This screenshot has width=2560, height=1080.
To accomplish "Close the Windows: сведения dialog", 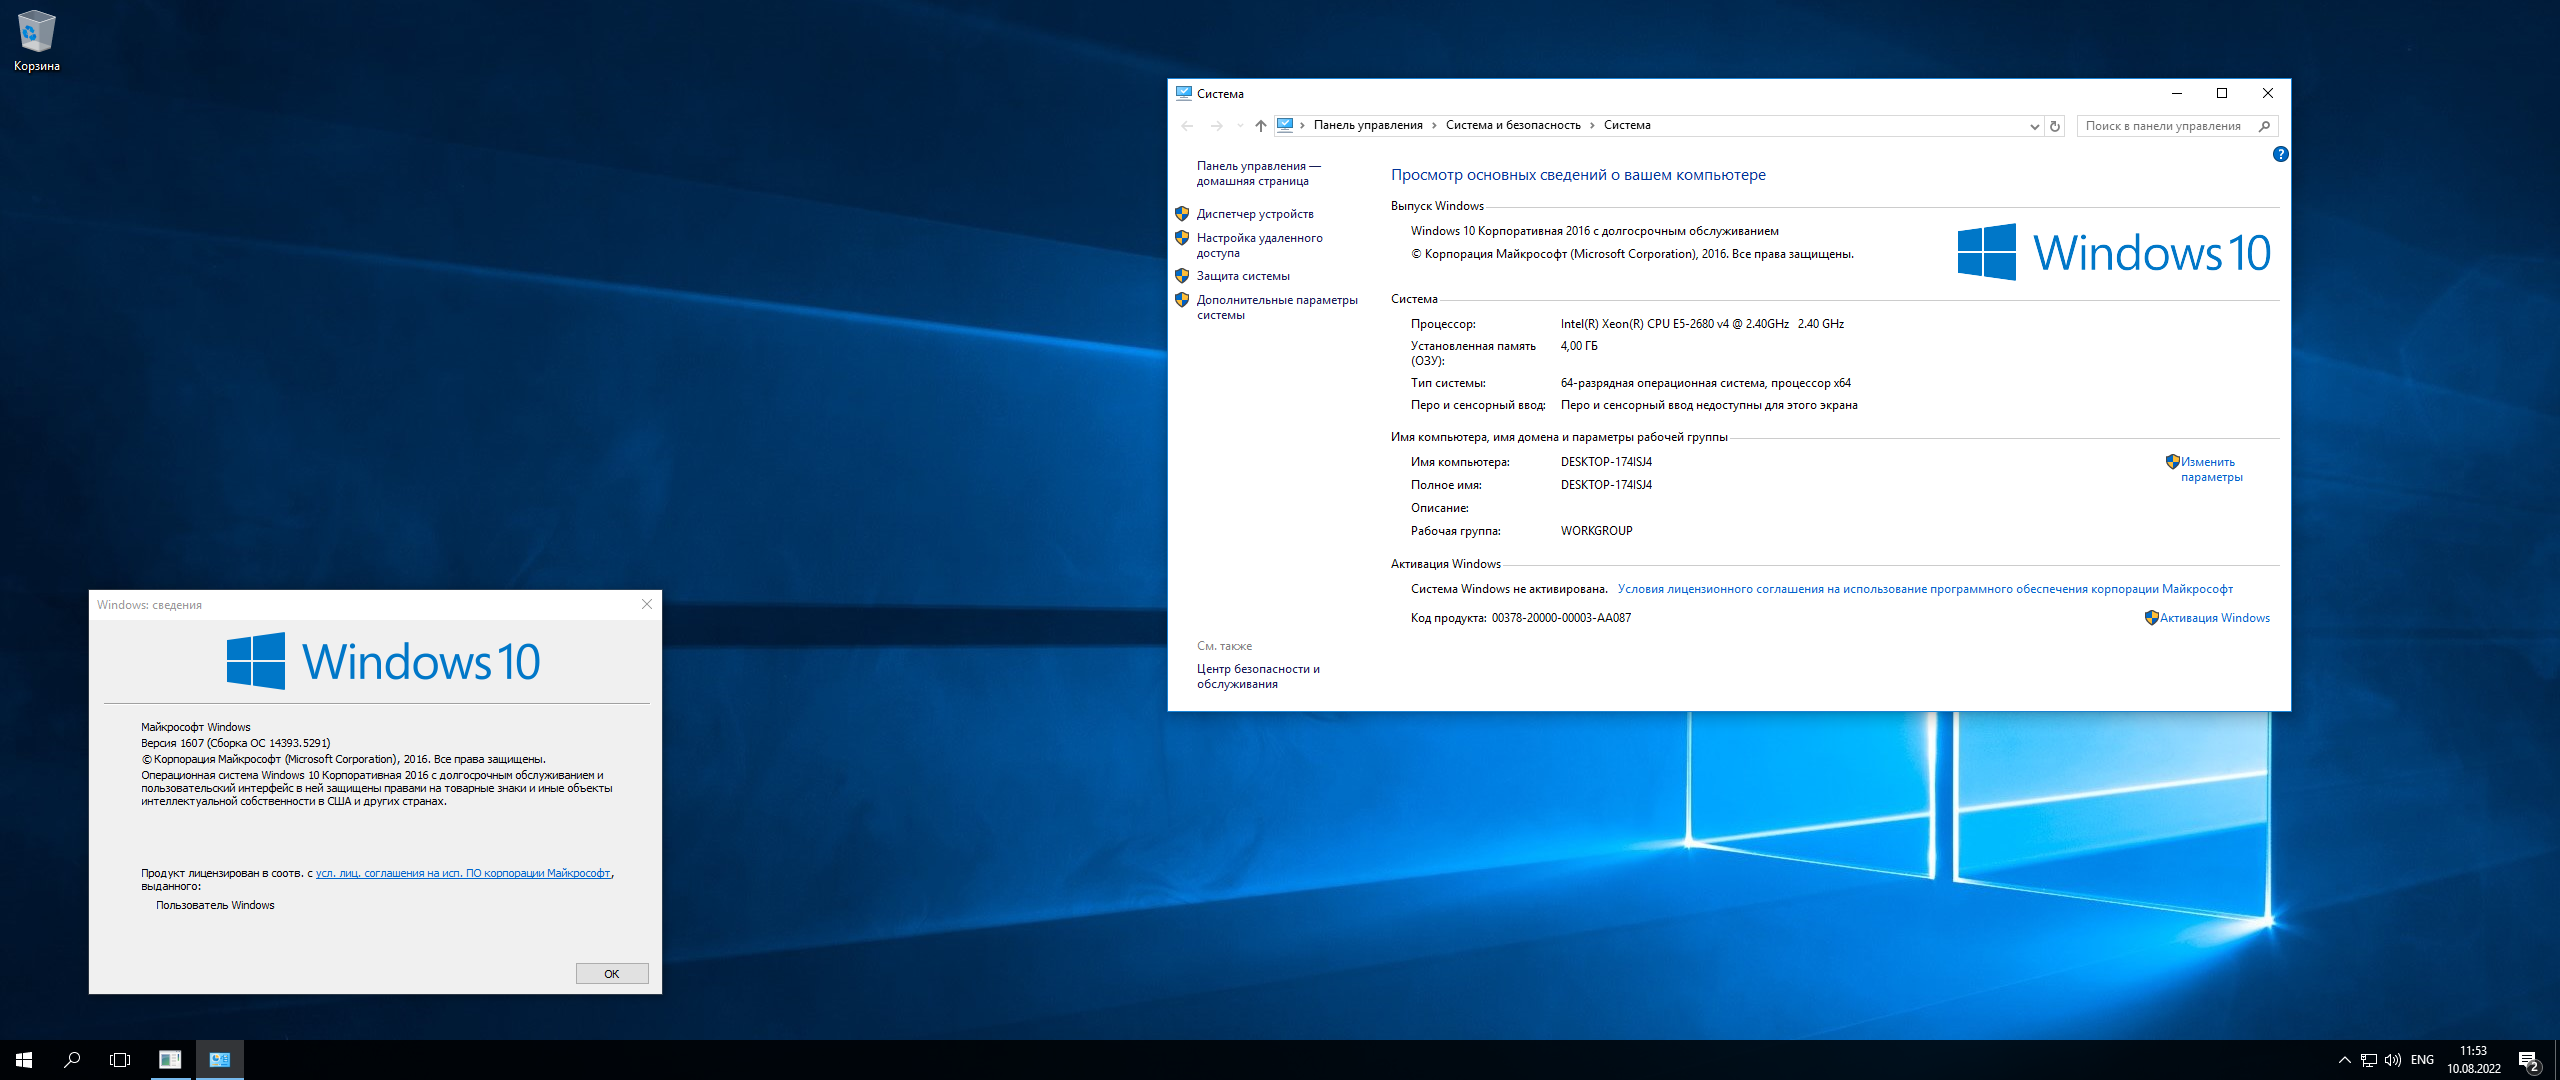I will [x=647, y=604].
